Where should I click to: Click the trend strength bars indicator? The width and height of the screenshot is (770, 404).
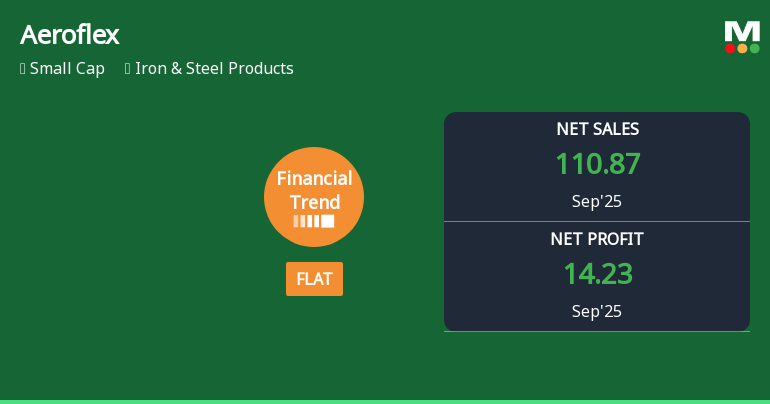314,221
